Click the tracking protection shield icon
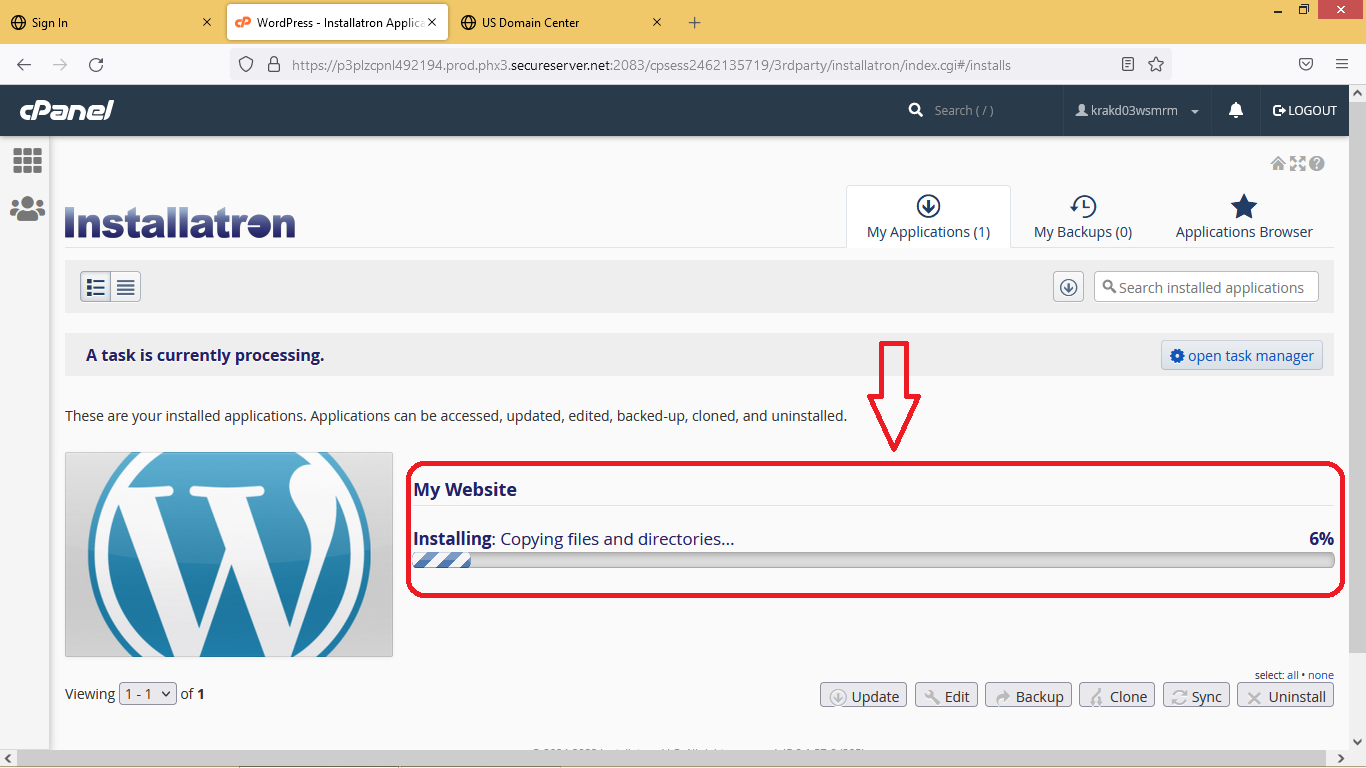1366x768 pixels. point(246,64)
